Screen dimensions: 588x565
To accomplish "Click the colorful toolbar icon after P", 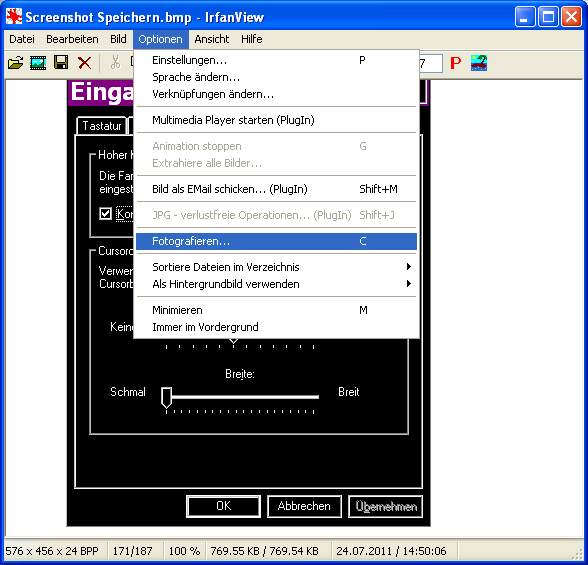I will coord(479,63).
